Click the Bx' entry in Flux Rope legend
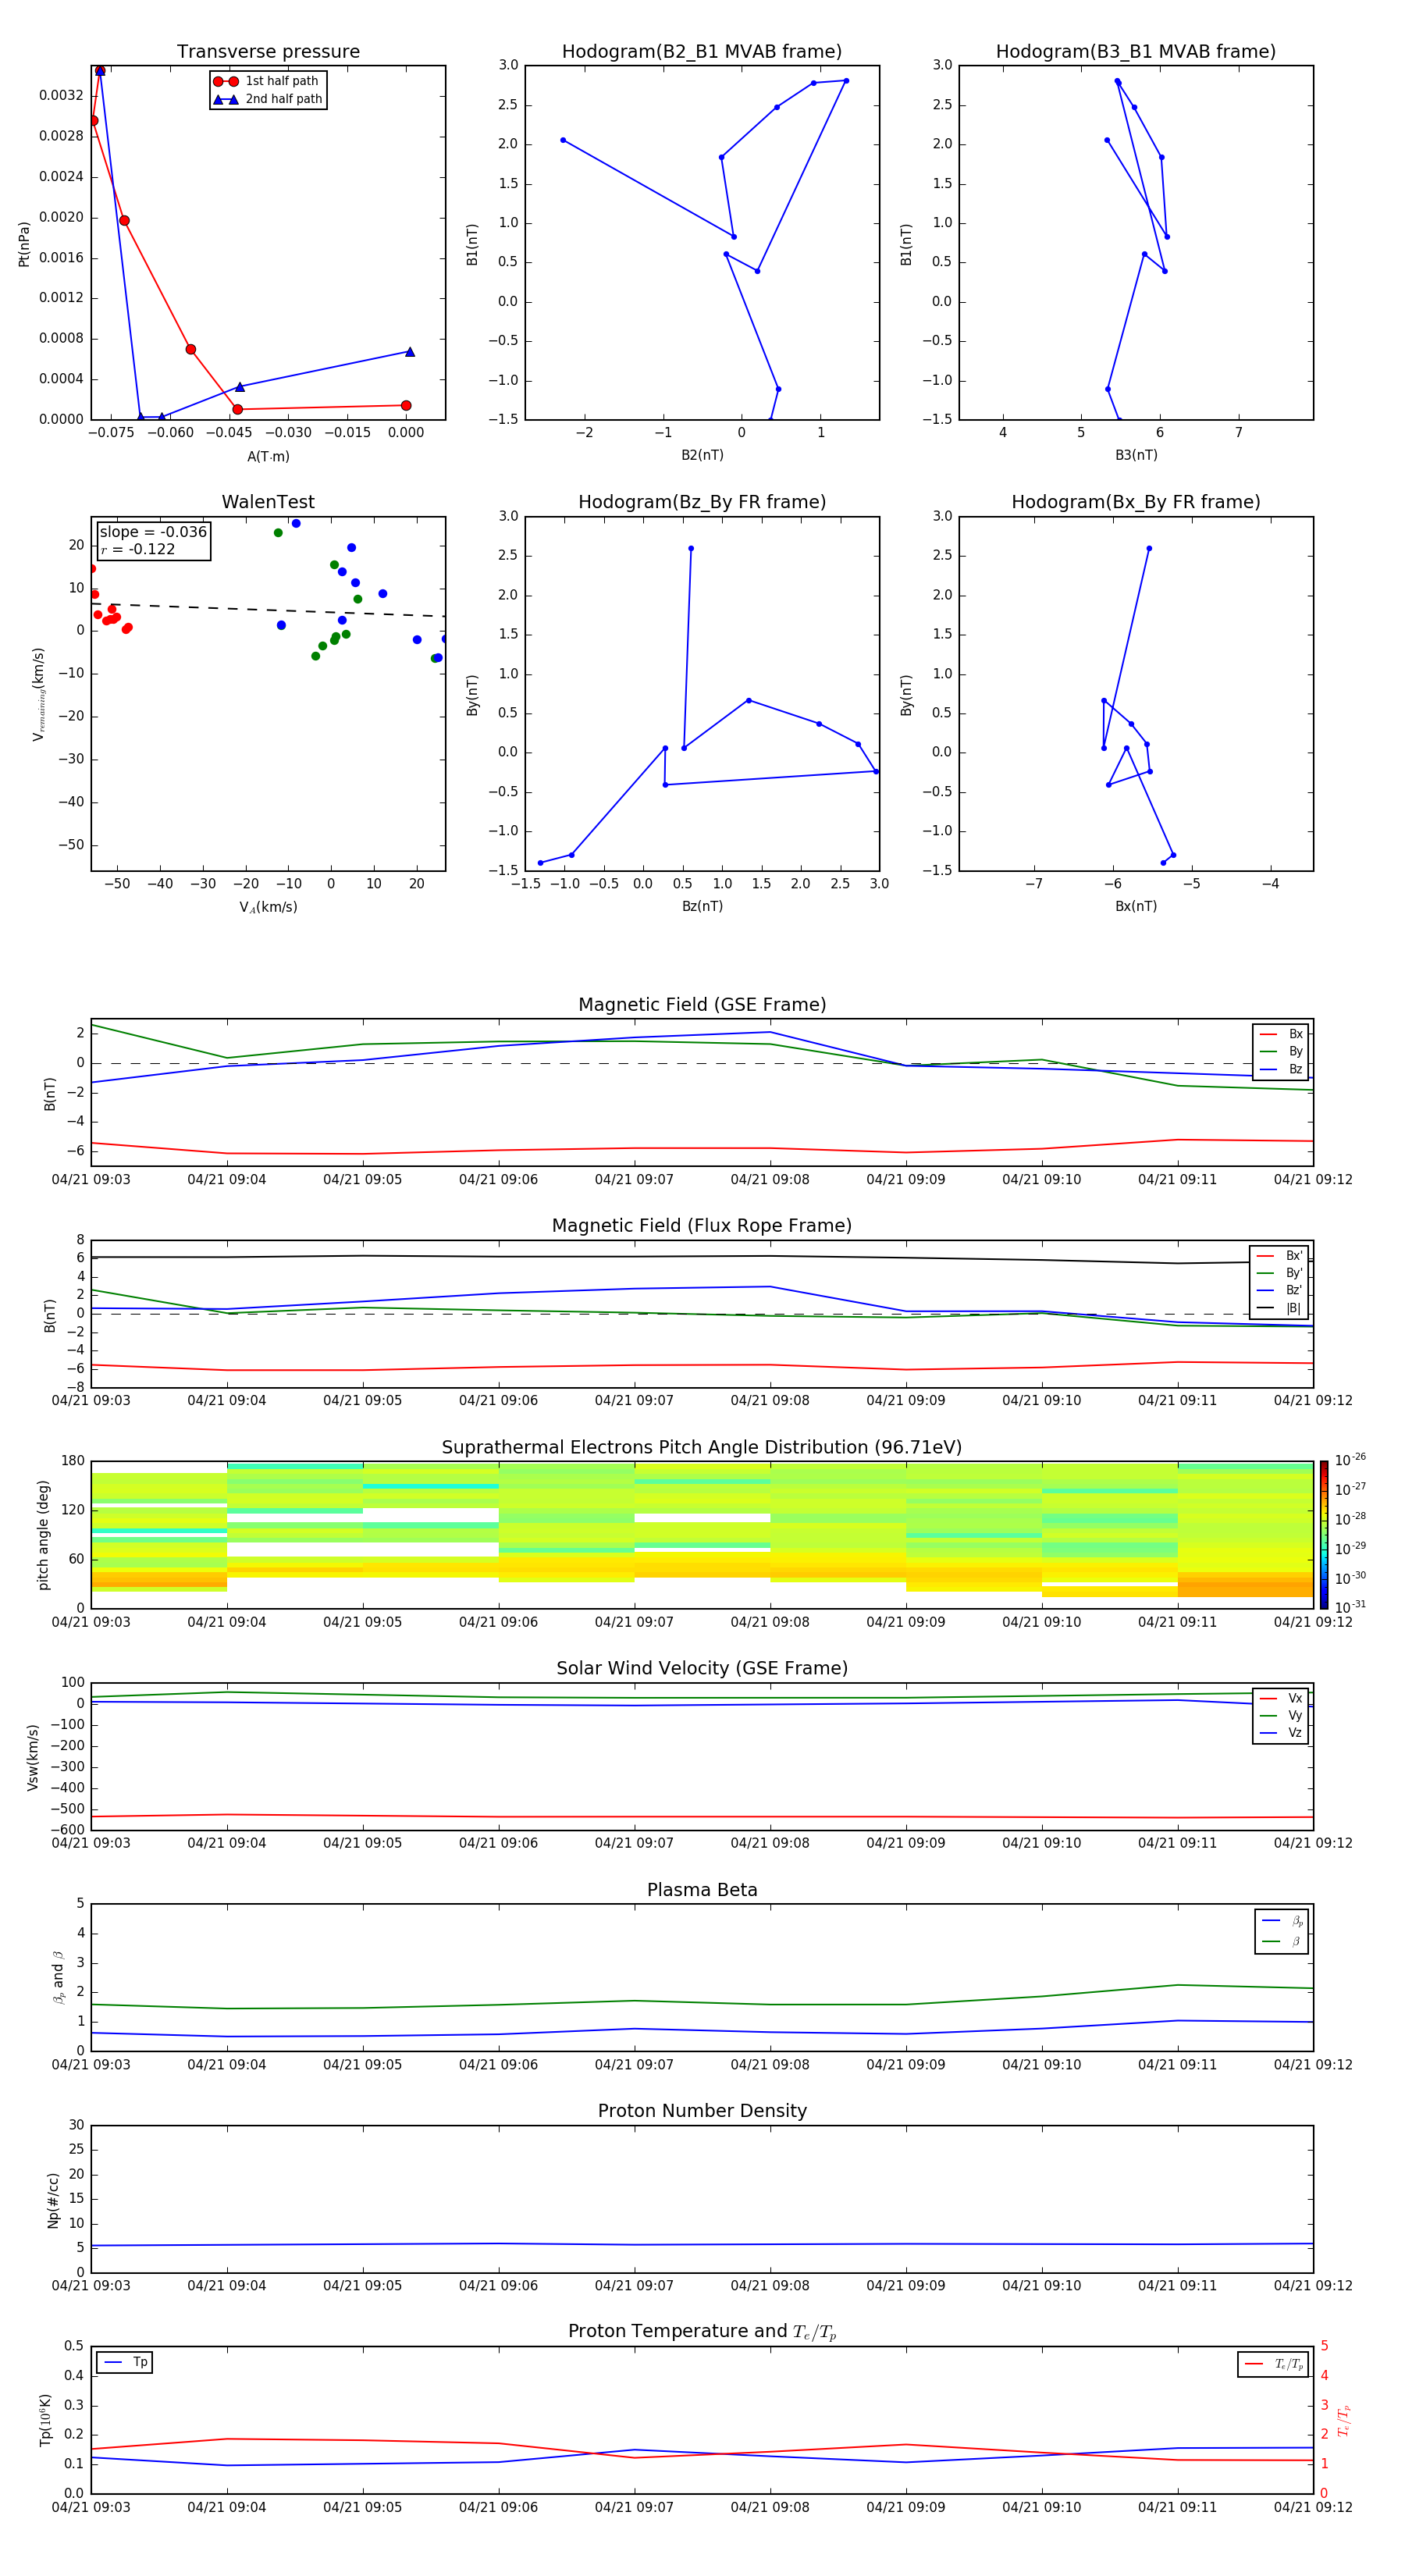The height and width of the screenshot is (2576, 1405). pyautogui.click(x=1279, y=1256)
